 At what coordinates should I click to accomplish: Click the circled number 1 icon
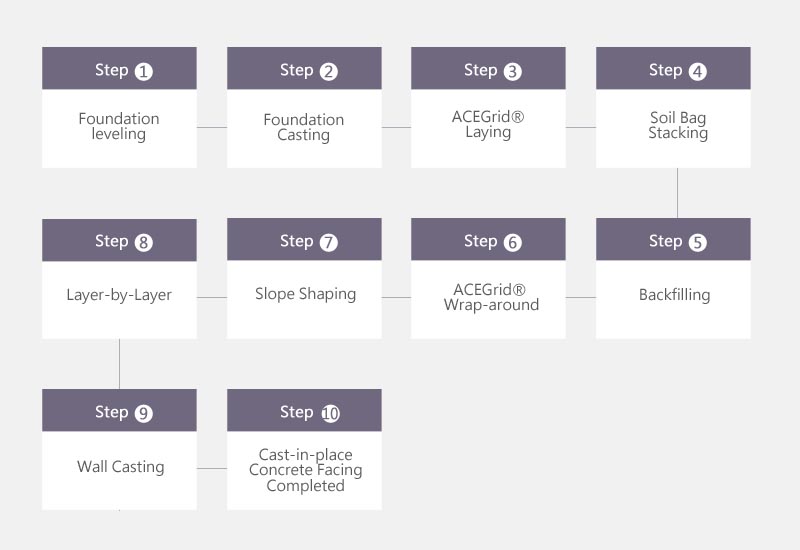pyautogui.click(x=144, y=71)
